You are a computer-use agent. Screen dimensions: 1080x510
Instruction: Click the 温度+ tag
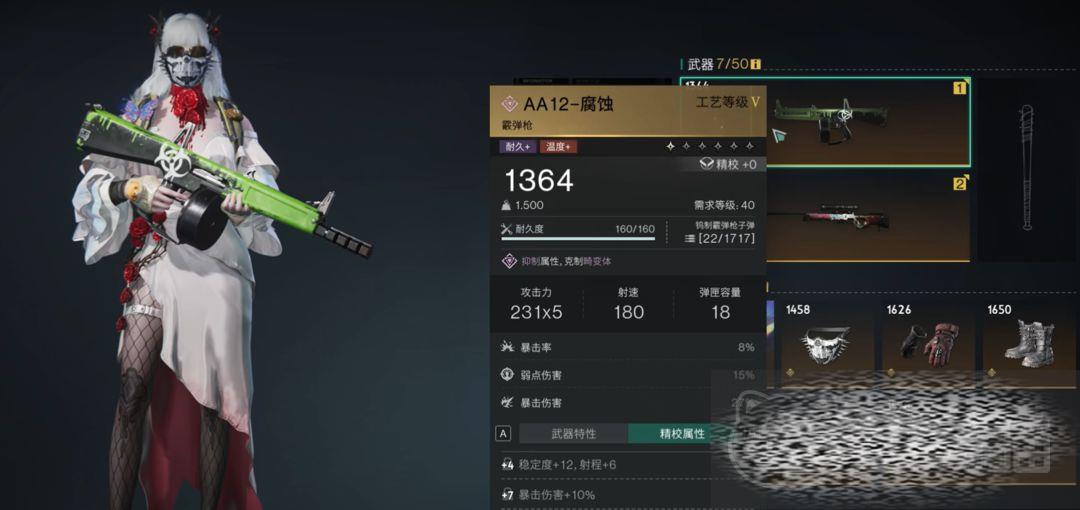click(x=559, y=146)
